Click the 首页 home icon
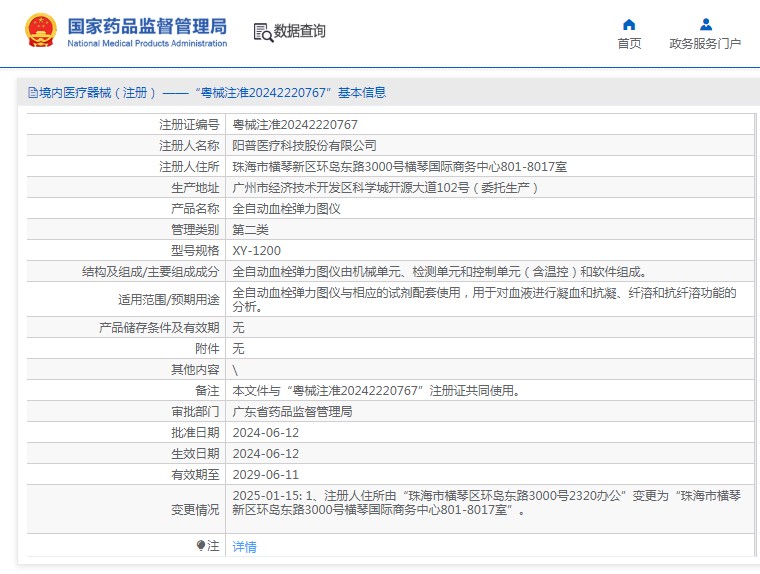760x574 pixels. 629,24
